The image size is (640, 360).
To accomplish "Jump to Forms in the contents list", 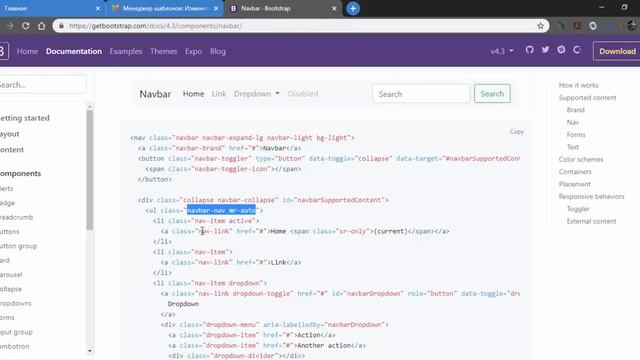I will pos(576,135).
